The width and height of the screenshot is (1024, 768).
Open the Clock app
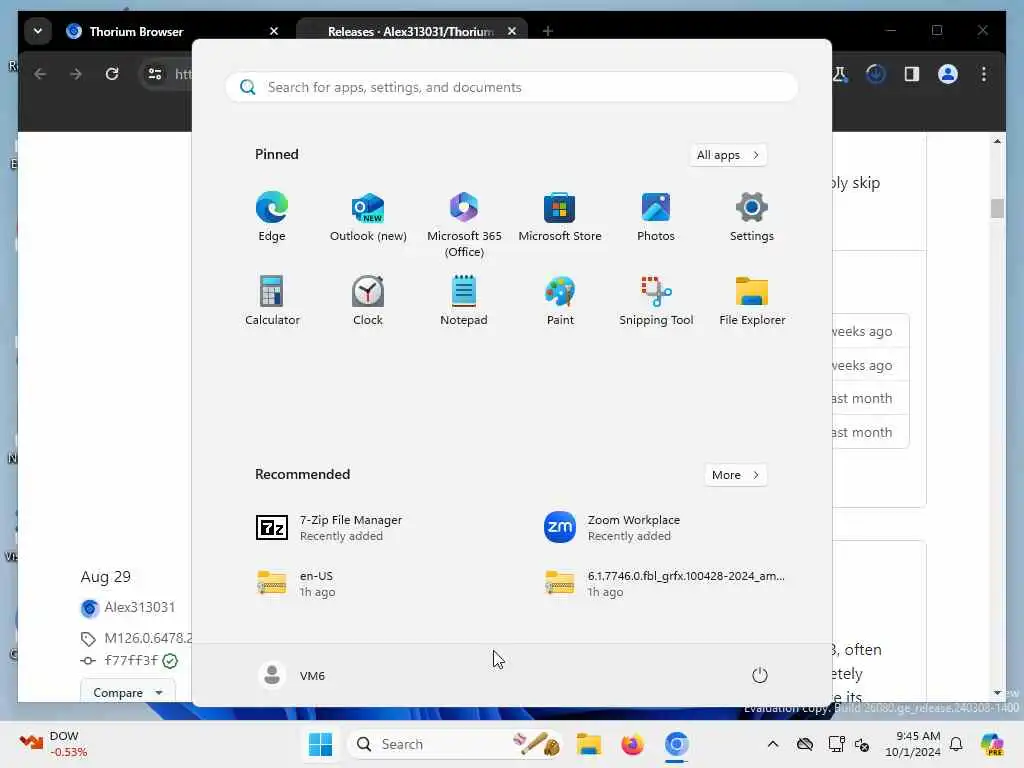tap(368, 300)
